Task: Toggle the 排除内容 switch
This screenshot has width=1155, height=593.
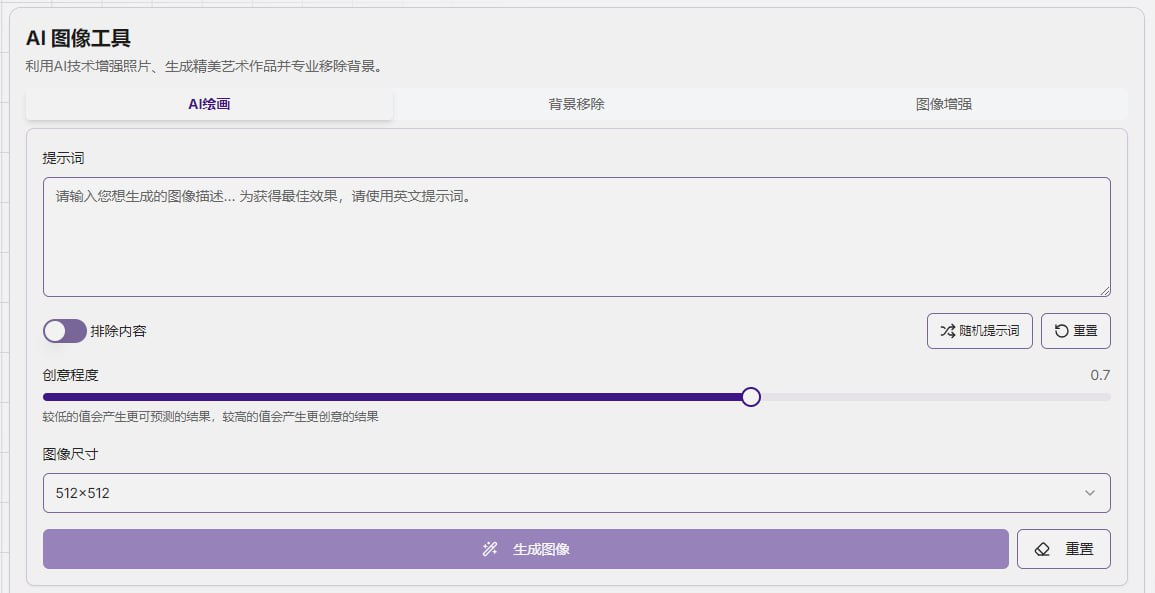Action: (65, 331)
